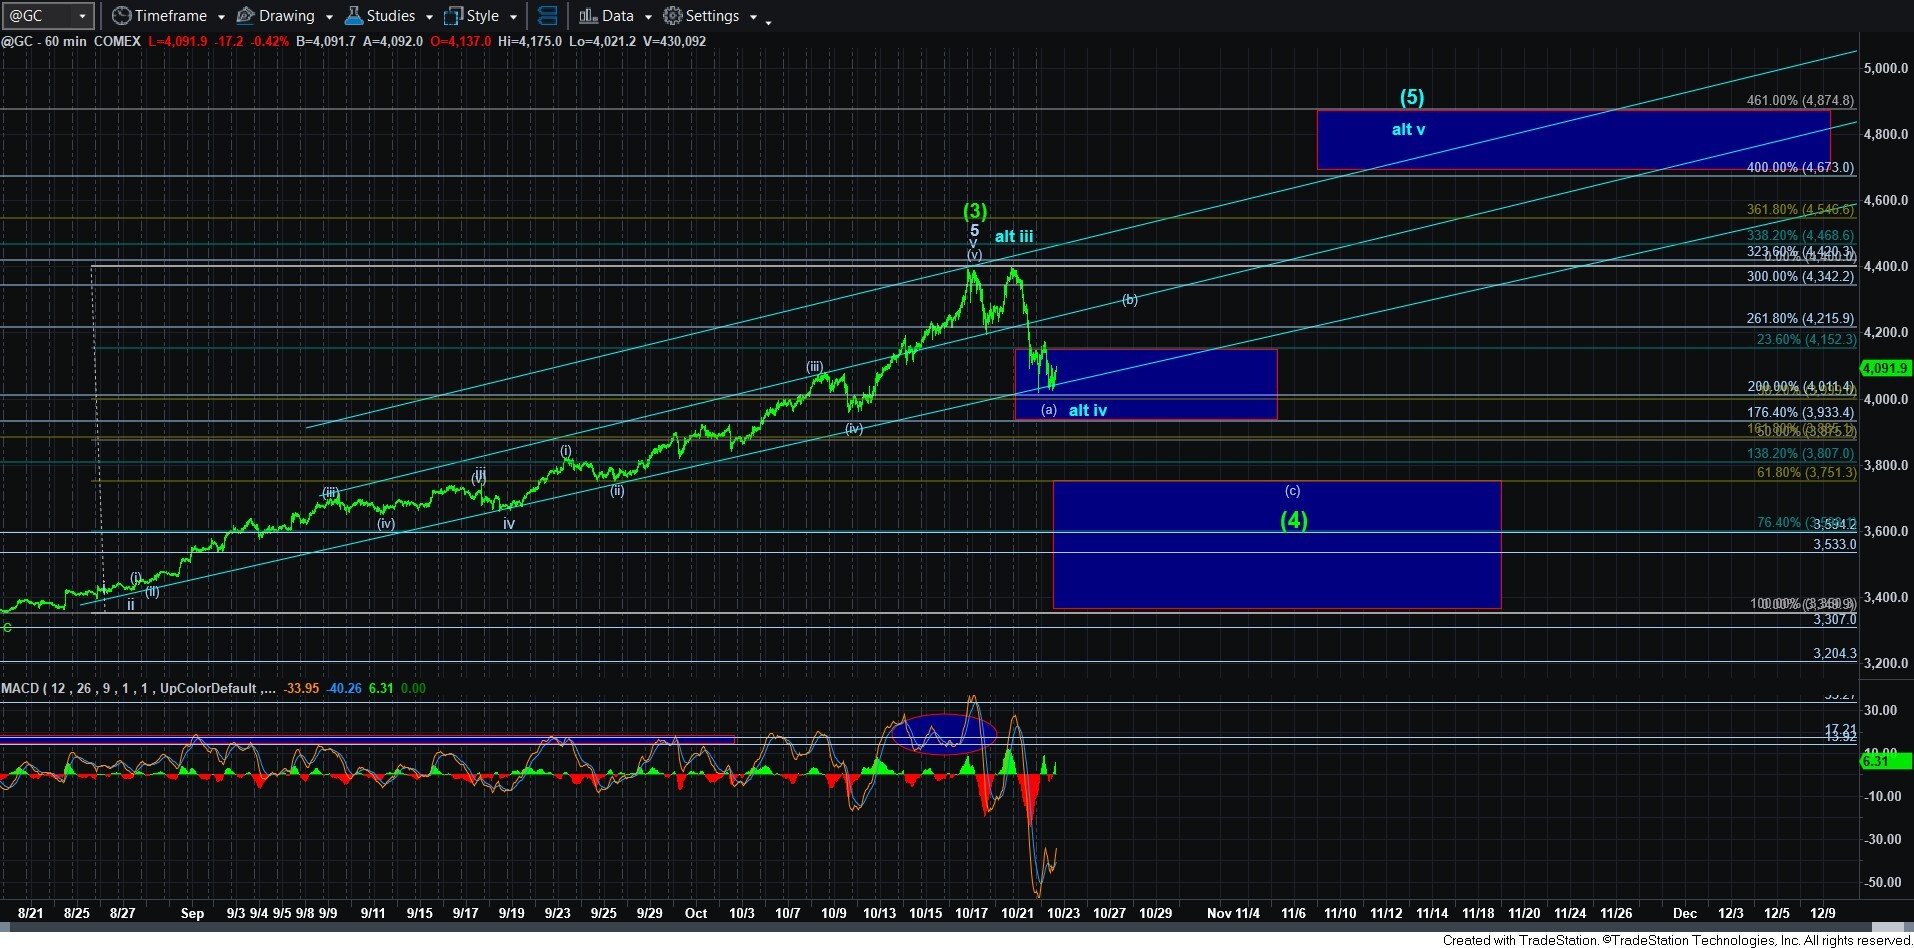Click the blue stacked panels icon
Viewport: 1914px width, 948px height.
click(x=547, y=16)
